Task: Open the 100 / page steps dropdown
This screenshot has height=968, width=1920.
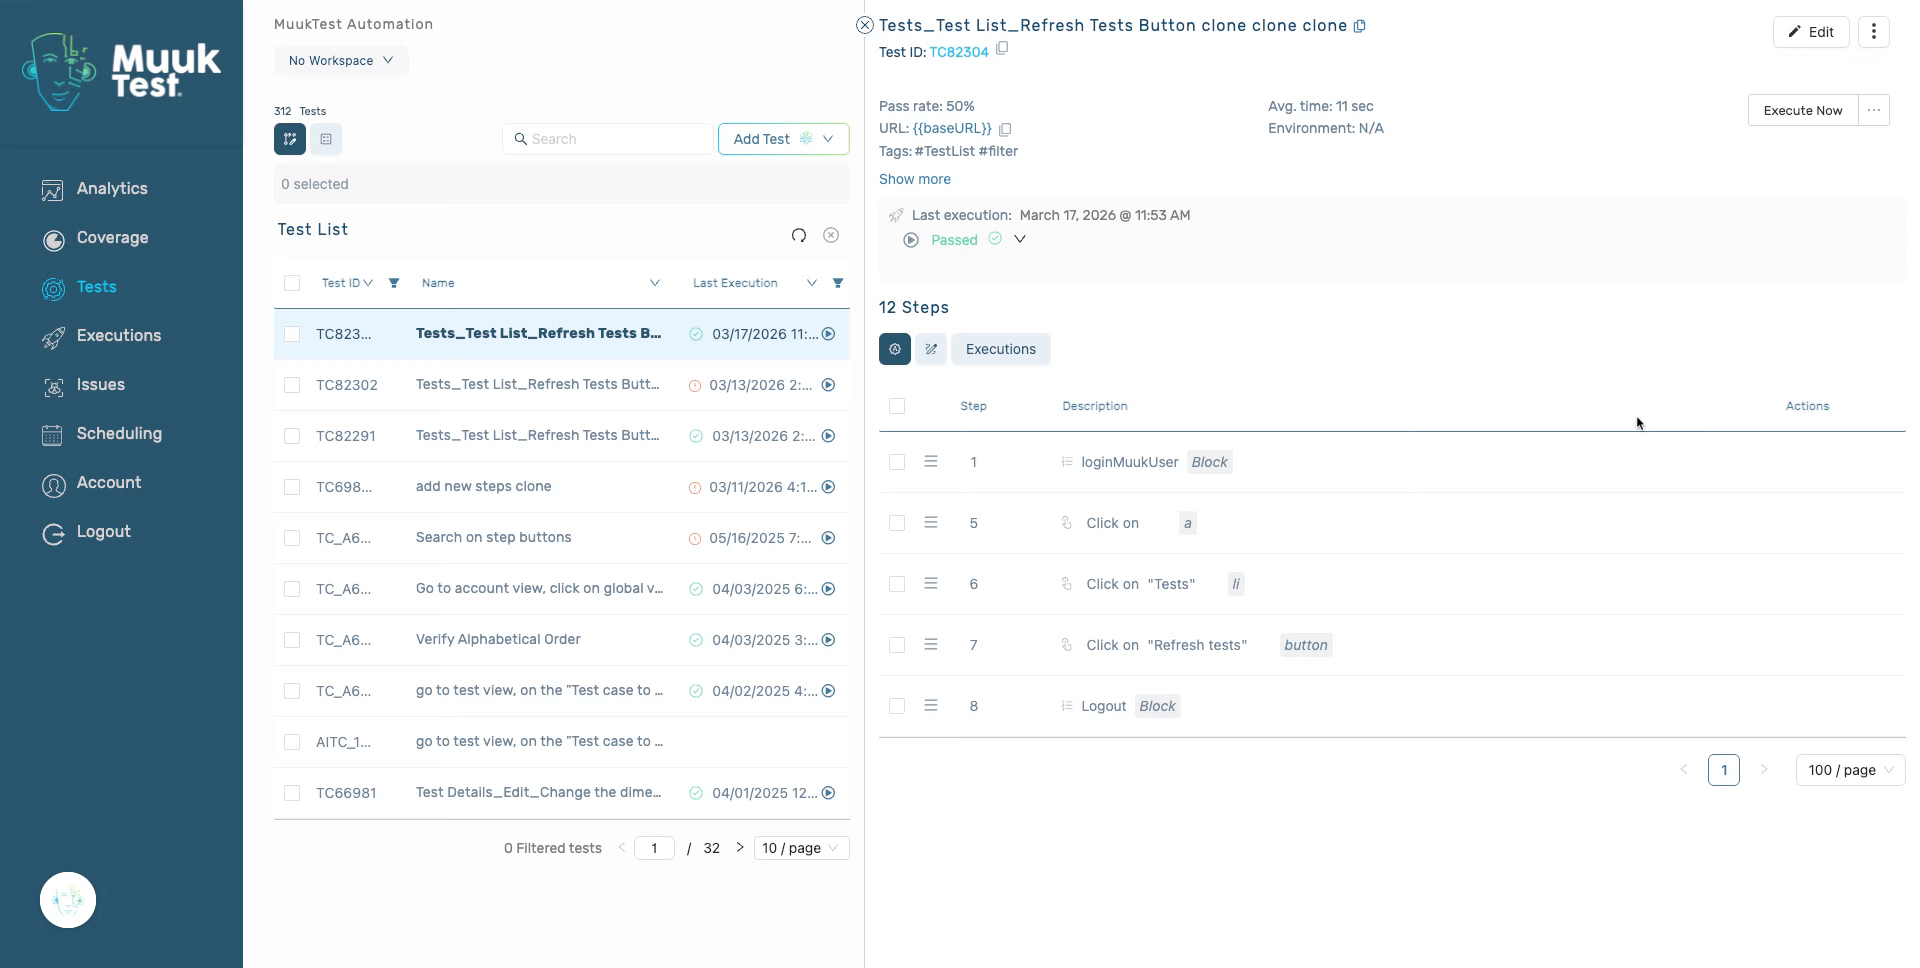Action: point(1851,770)
